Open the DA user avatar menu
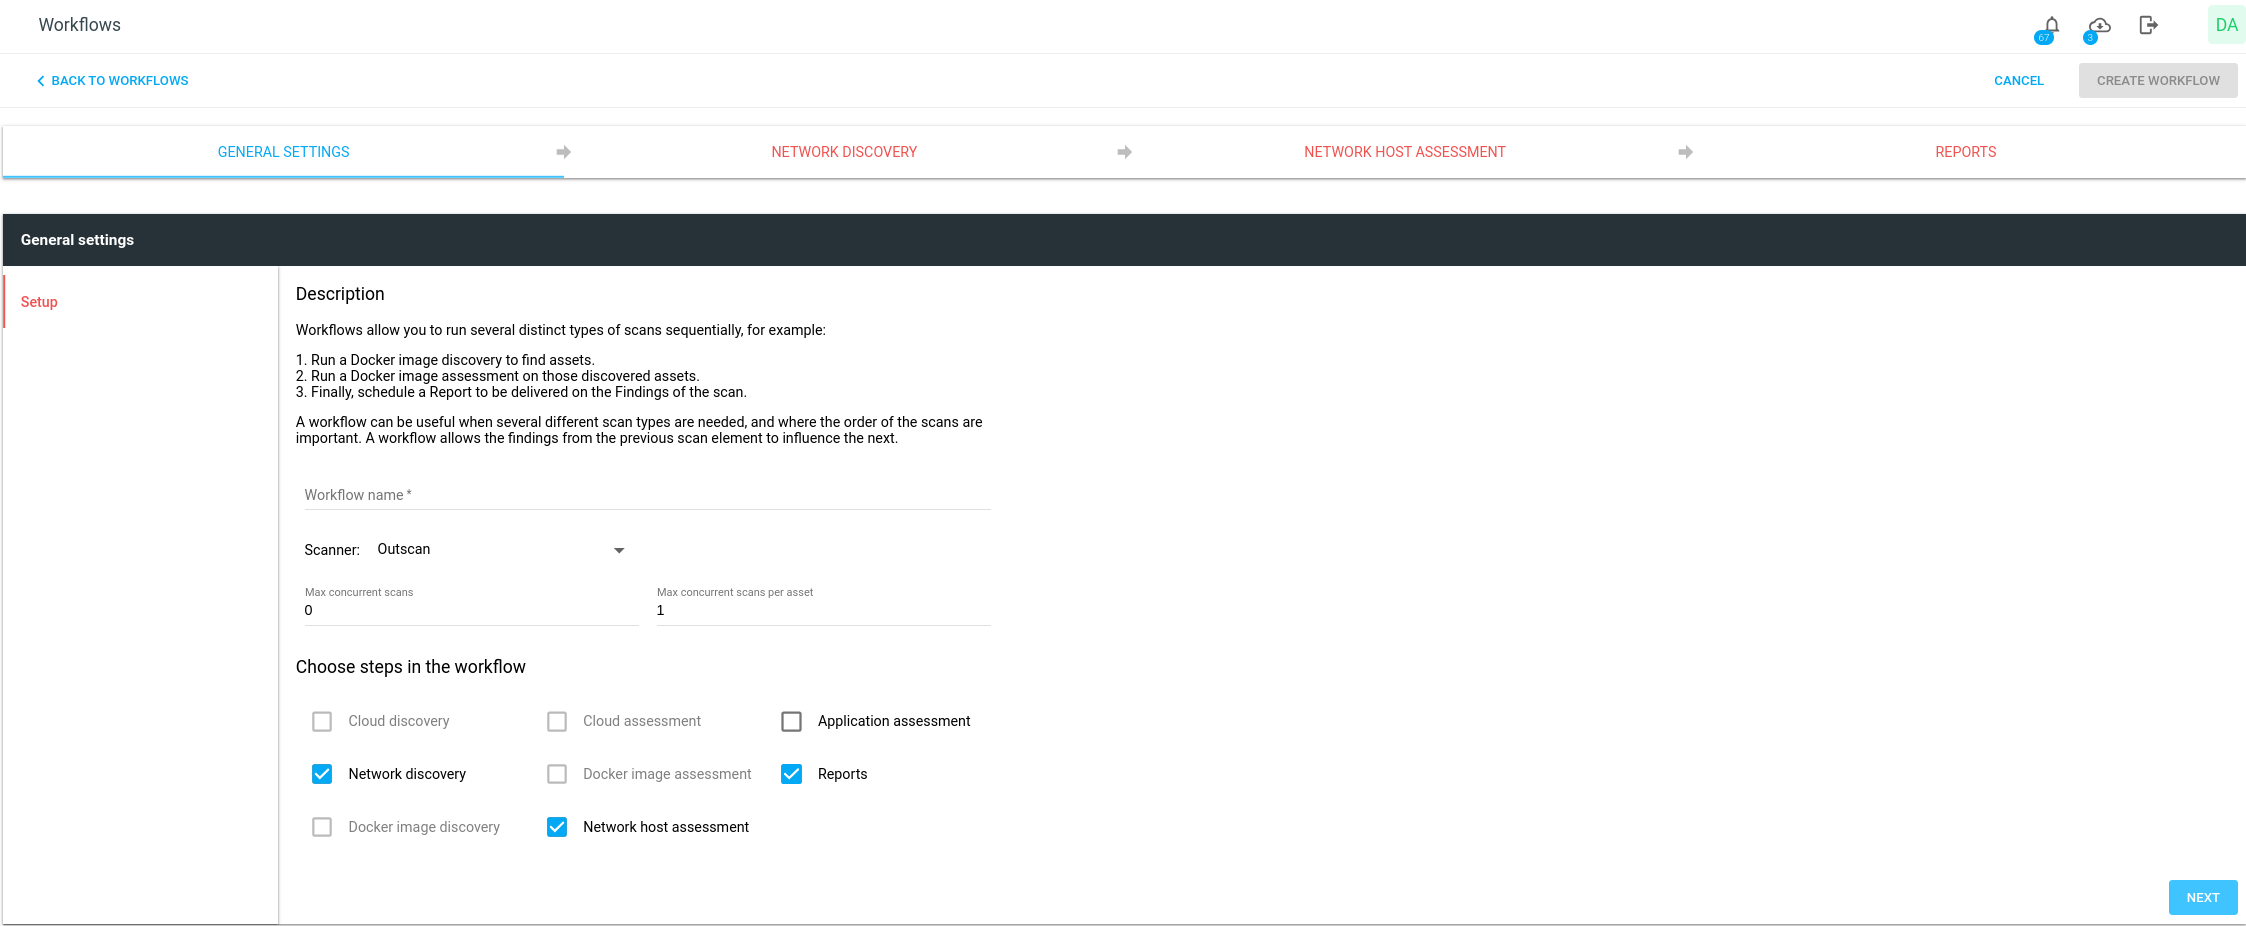The width and height of the screenshot is (2246, 926). tap(2226, 25)
